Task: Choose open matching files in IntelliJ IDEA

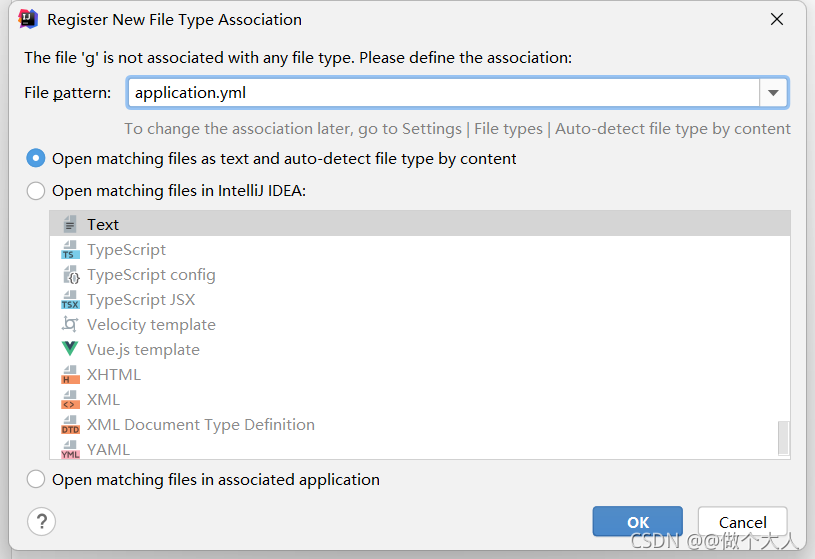Action: pyautogui.click(x=36, y=190)
